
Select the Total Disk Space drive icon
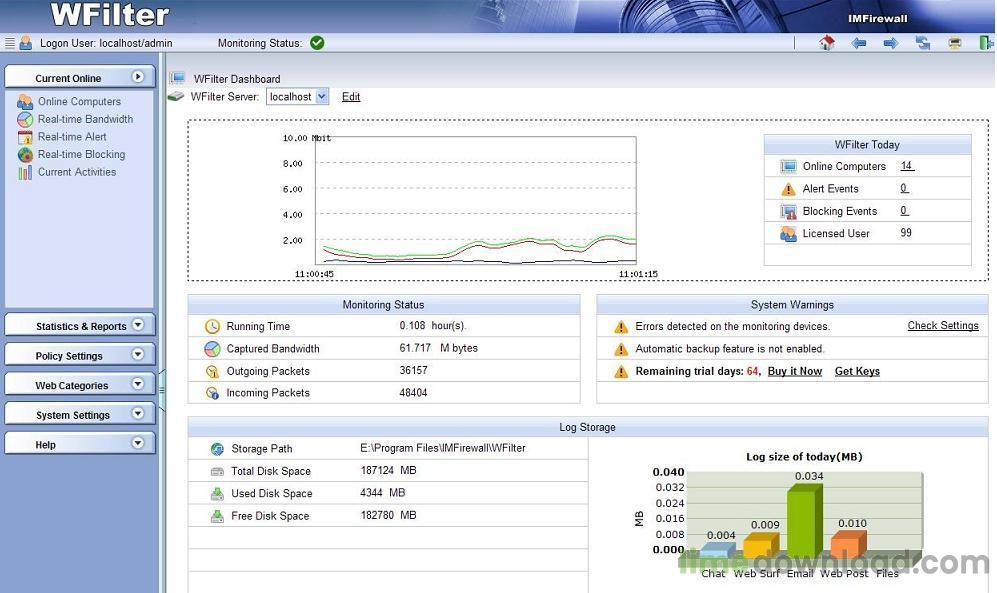[217, 472]
